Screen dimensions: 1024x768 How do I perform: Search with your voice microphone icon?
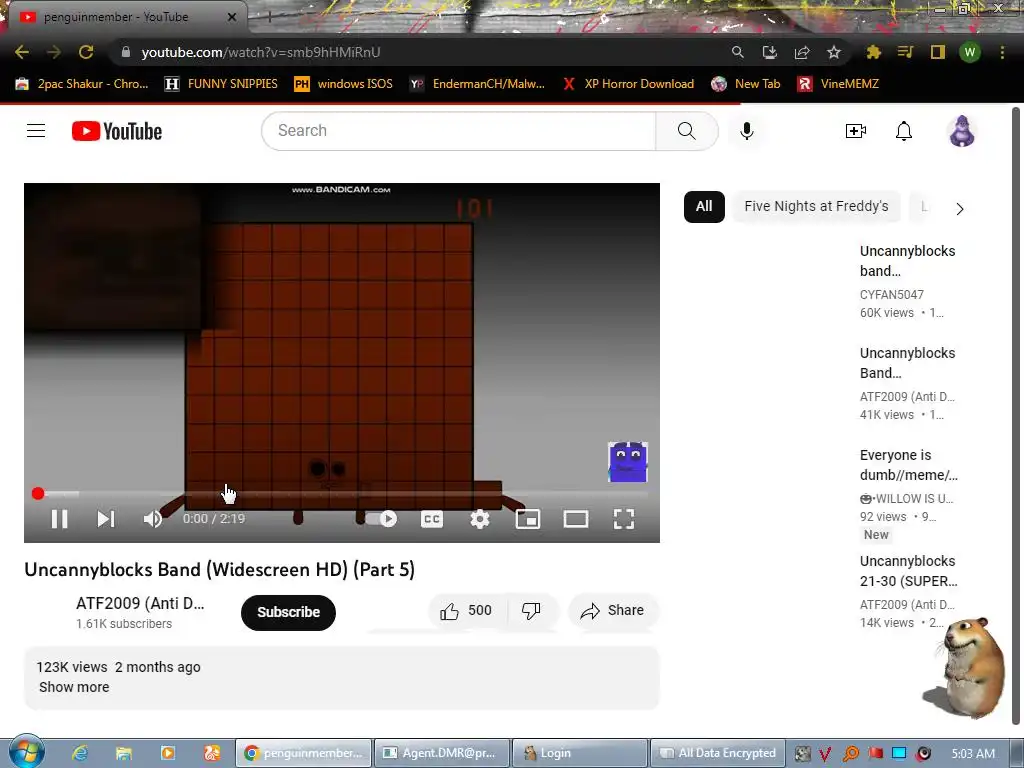point(746,131)
